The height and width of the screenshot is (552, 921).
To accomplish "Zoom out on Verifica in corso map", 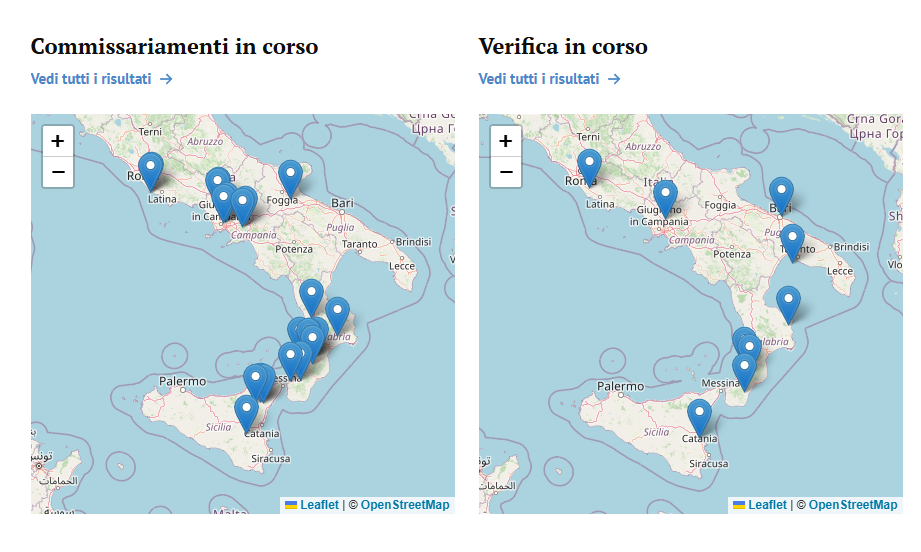I will [506, 172].
